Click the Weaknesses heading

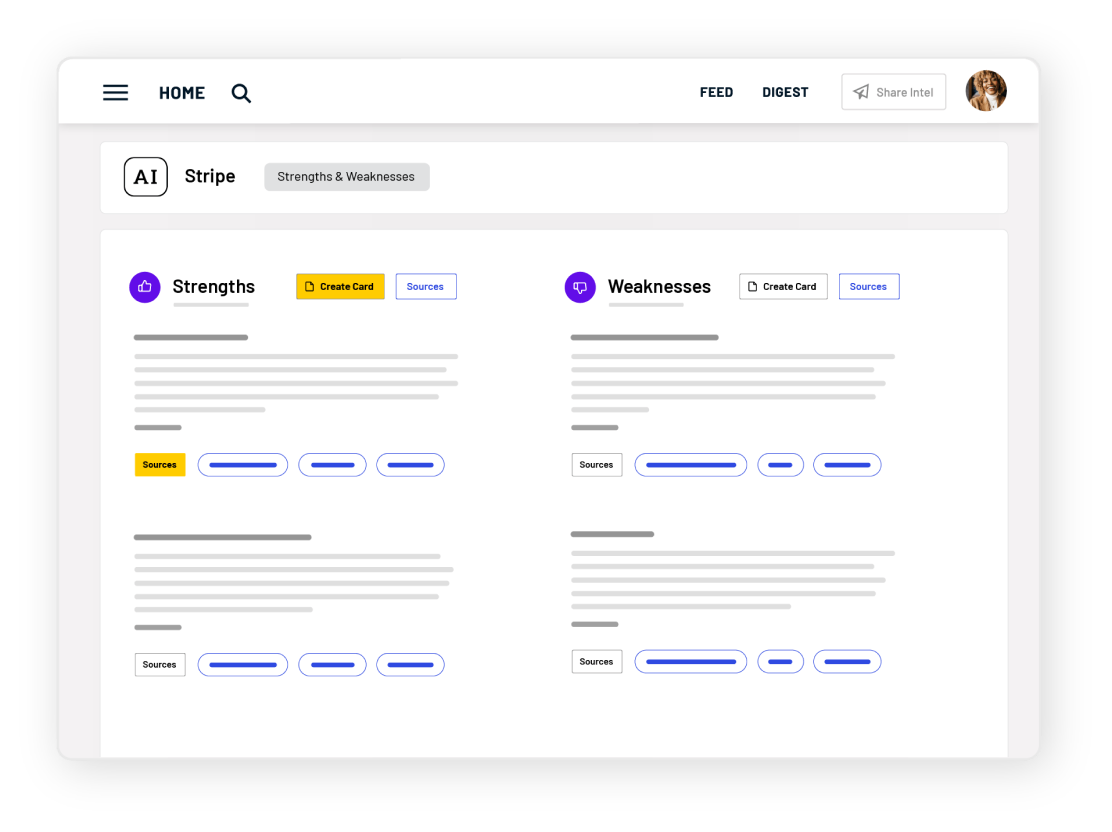[660, 287]
